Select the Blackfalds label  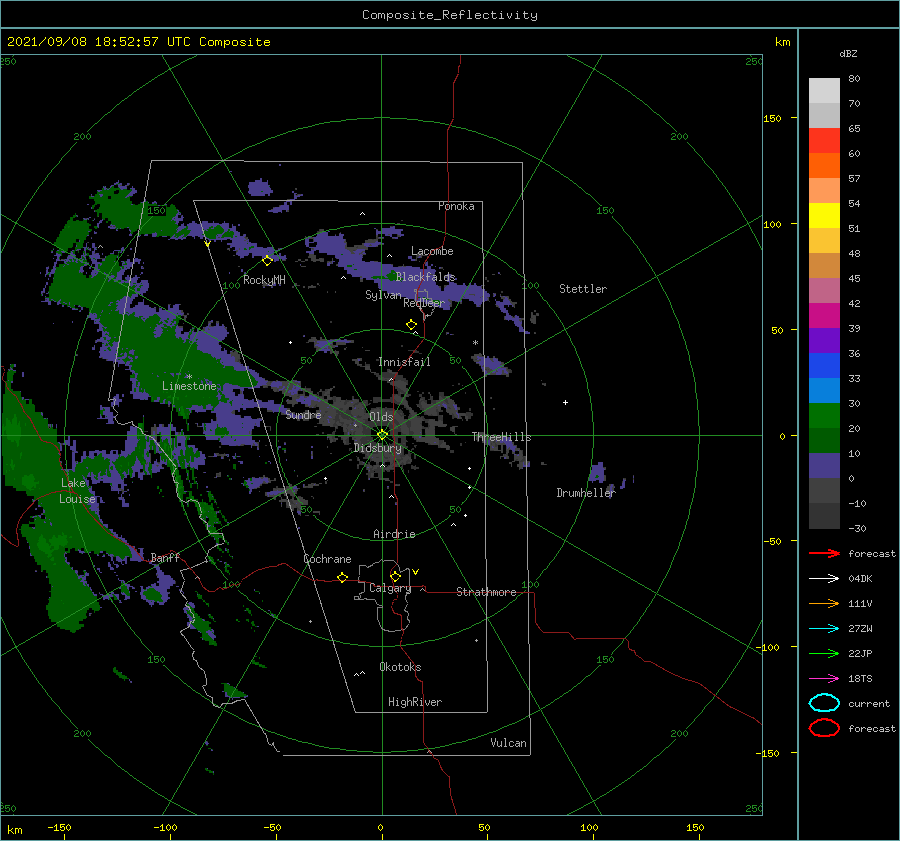pos(425,277)
